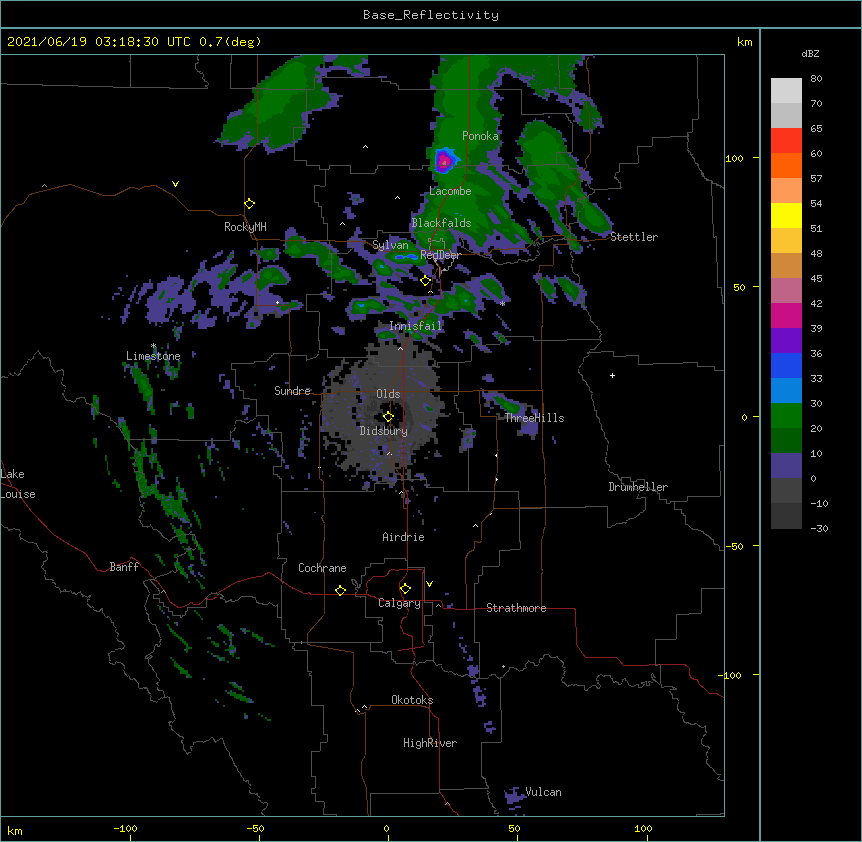Screen dimensions: 862x842
Task: Click the Didsbury town label
Action: coord(383,431)
